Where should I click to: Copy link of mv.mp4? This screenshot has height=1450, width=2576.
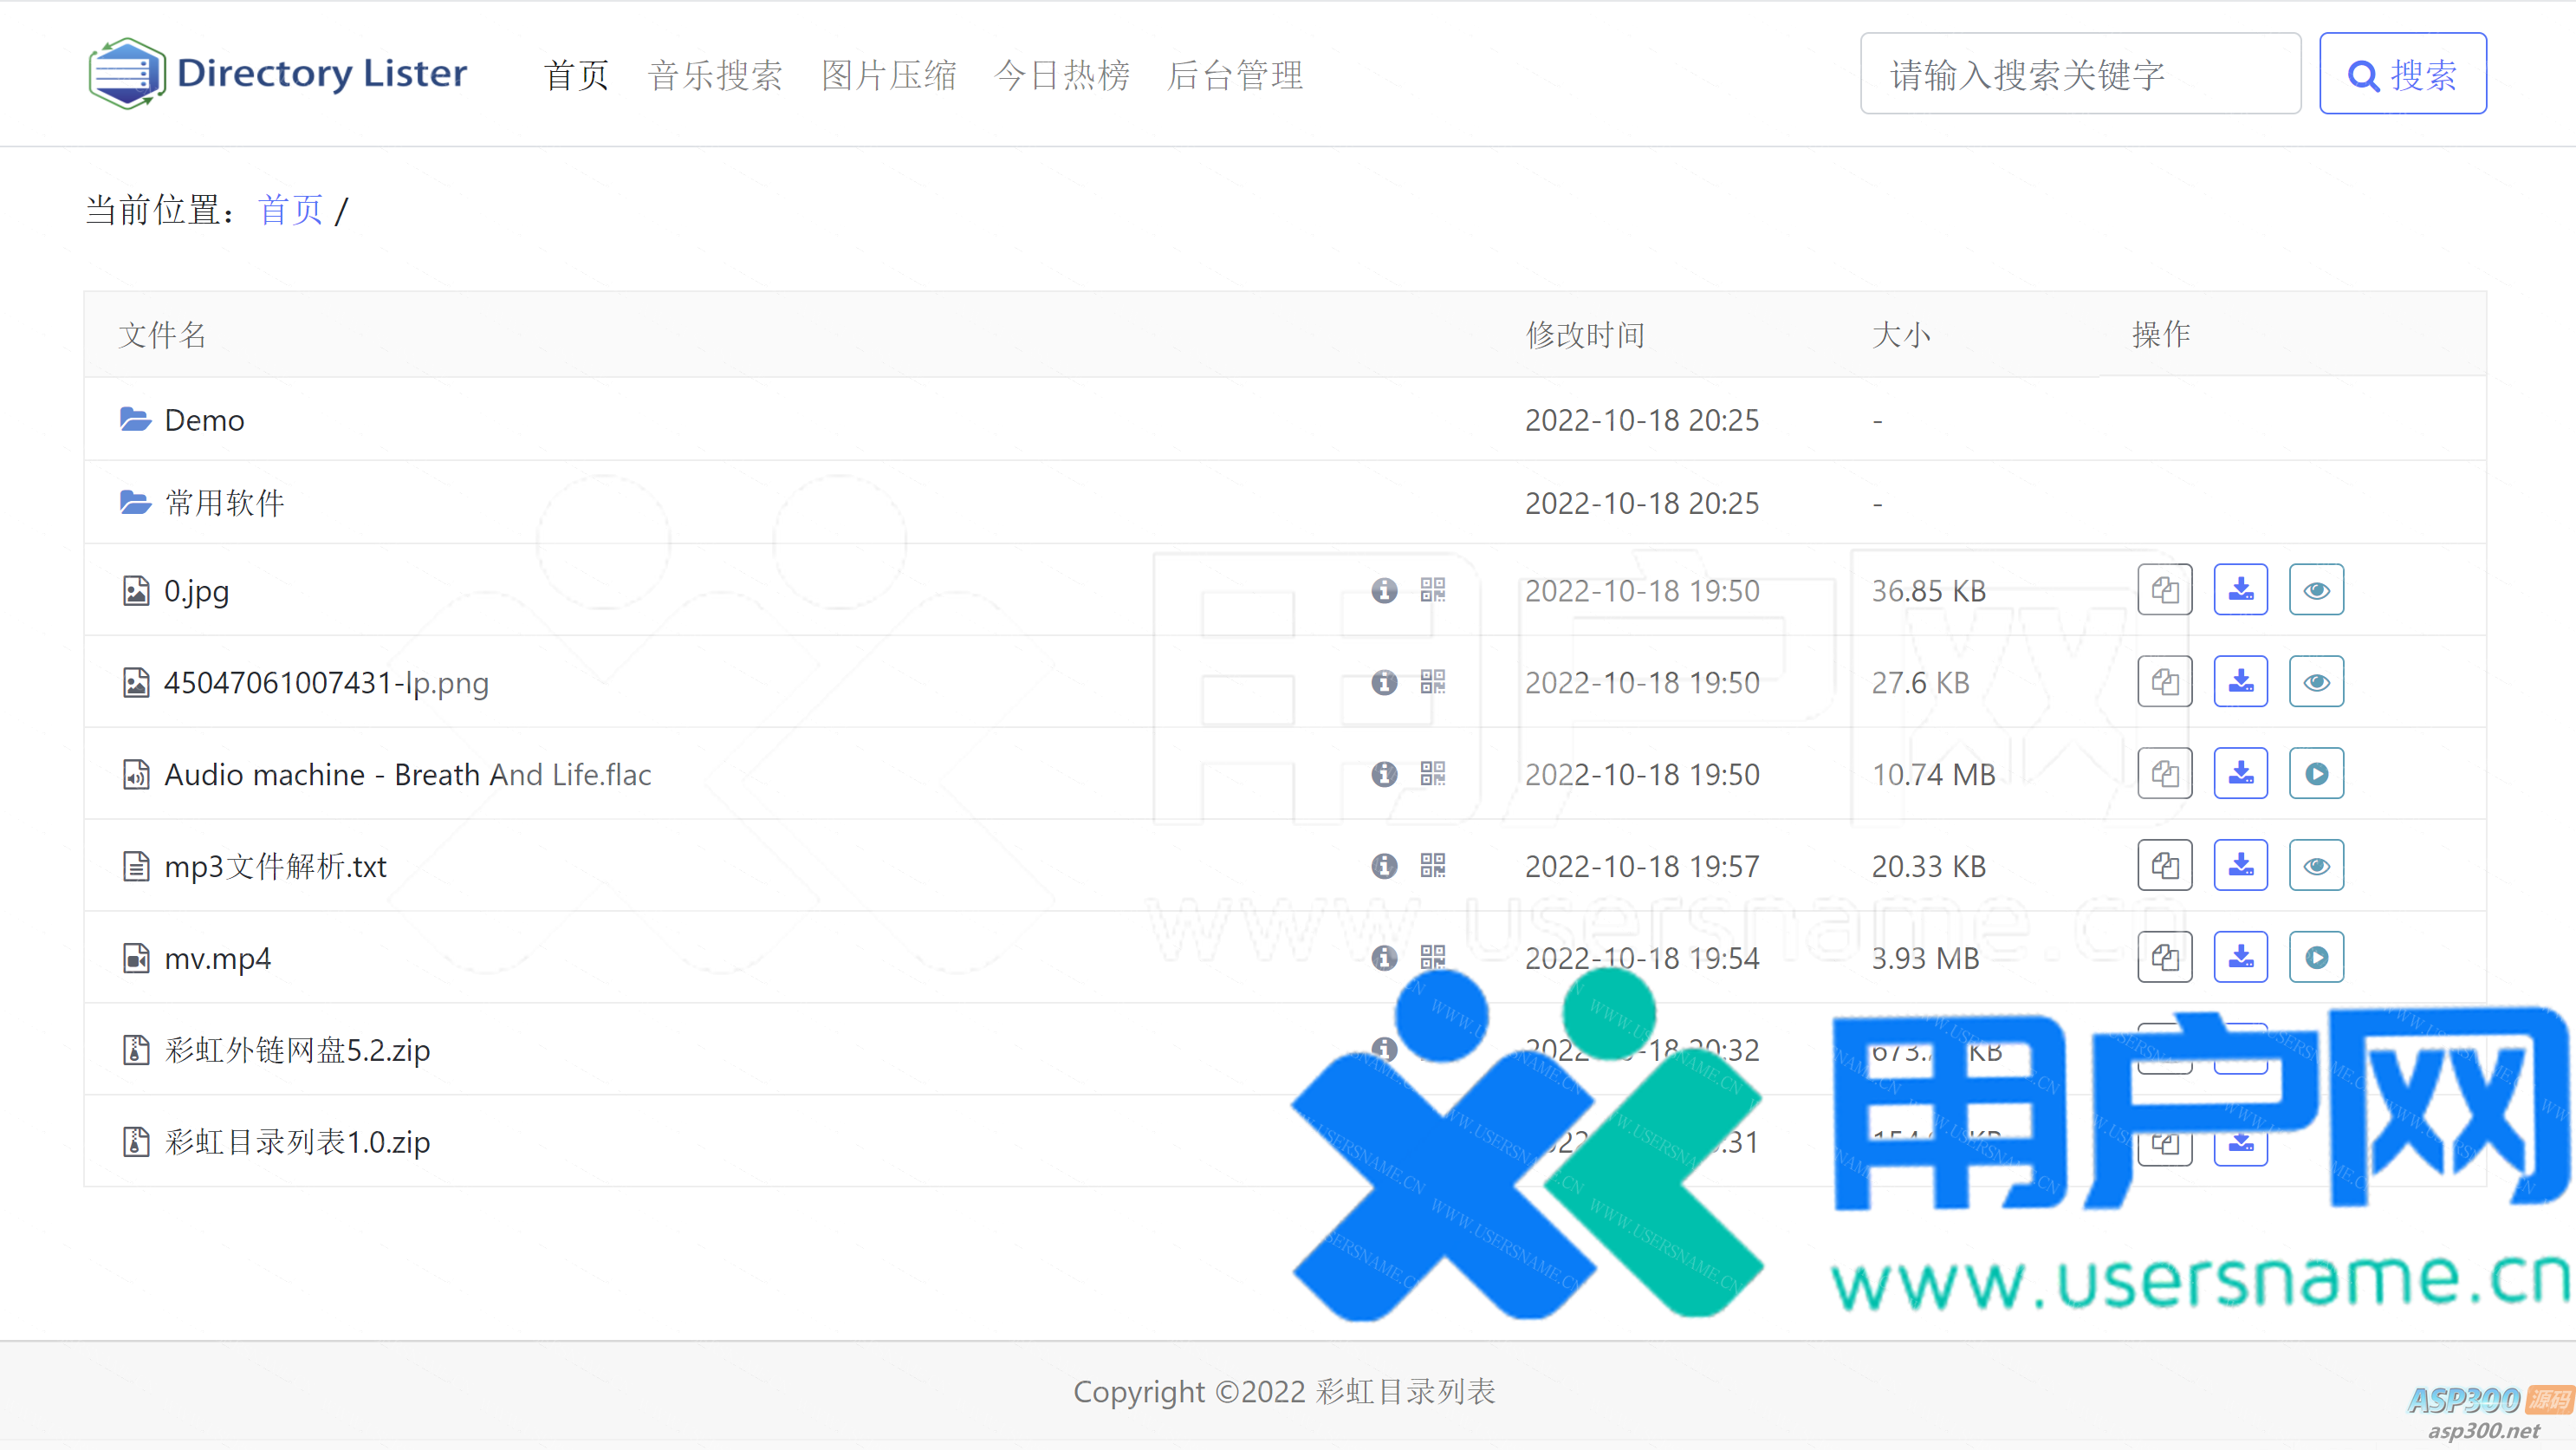click(x=2165, y=958)
